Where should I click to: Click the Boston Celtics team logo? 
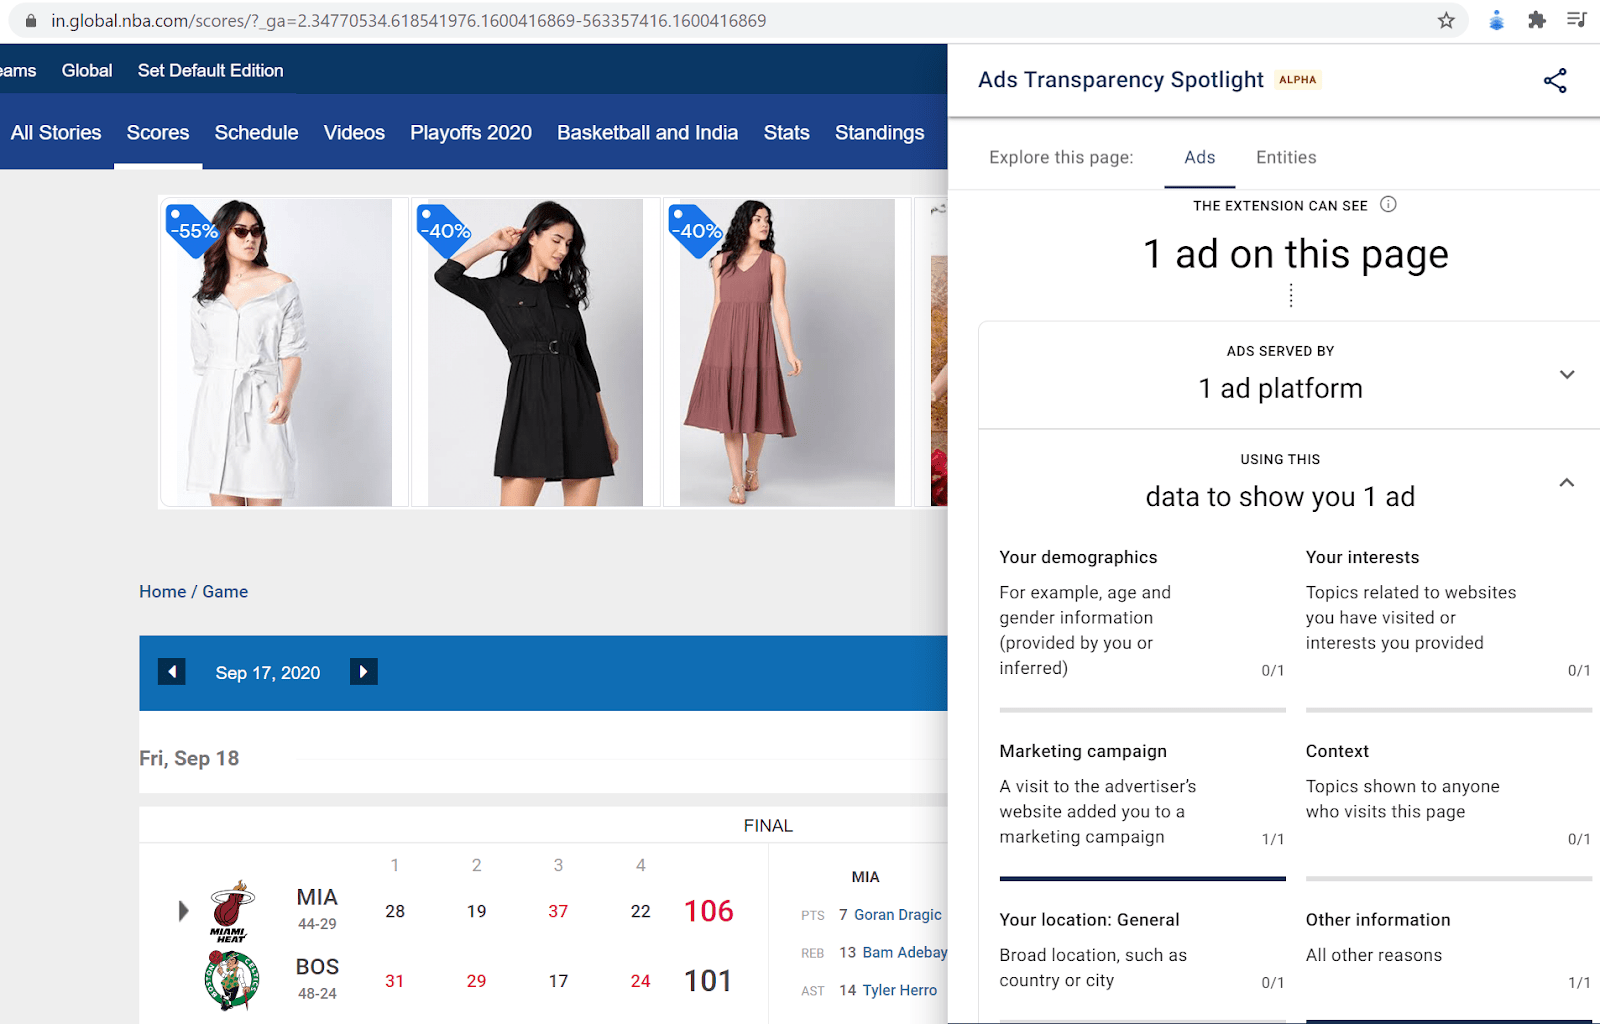(x=229, y=979)
